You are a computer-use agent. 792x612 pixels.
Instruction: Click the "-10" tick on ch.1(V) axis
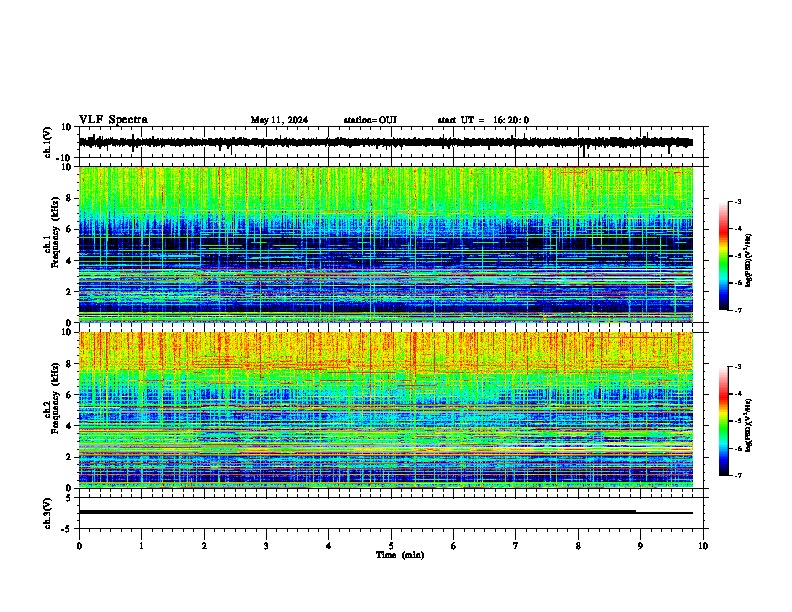click(65, 157)
